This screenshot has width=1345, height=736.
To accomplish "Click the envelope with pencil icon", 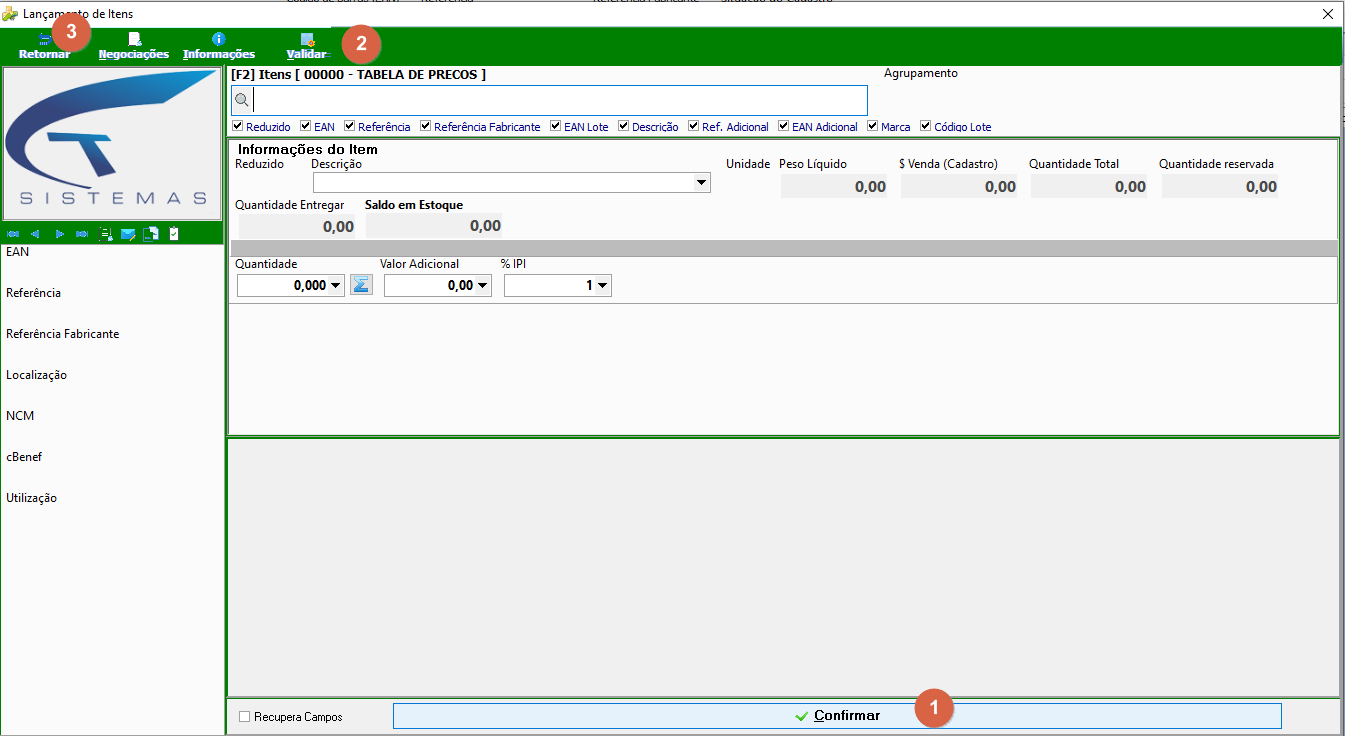I will [128, 234].
